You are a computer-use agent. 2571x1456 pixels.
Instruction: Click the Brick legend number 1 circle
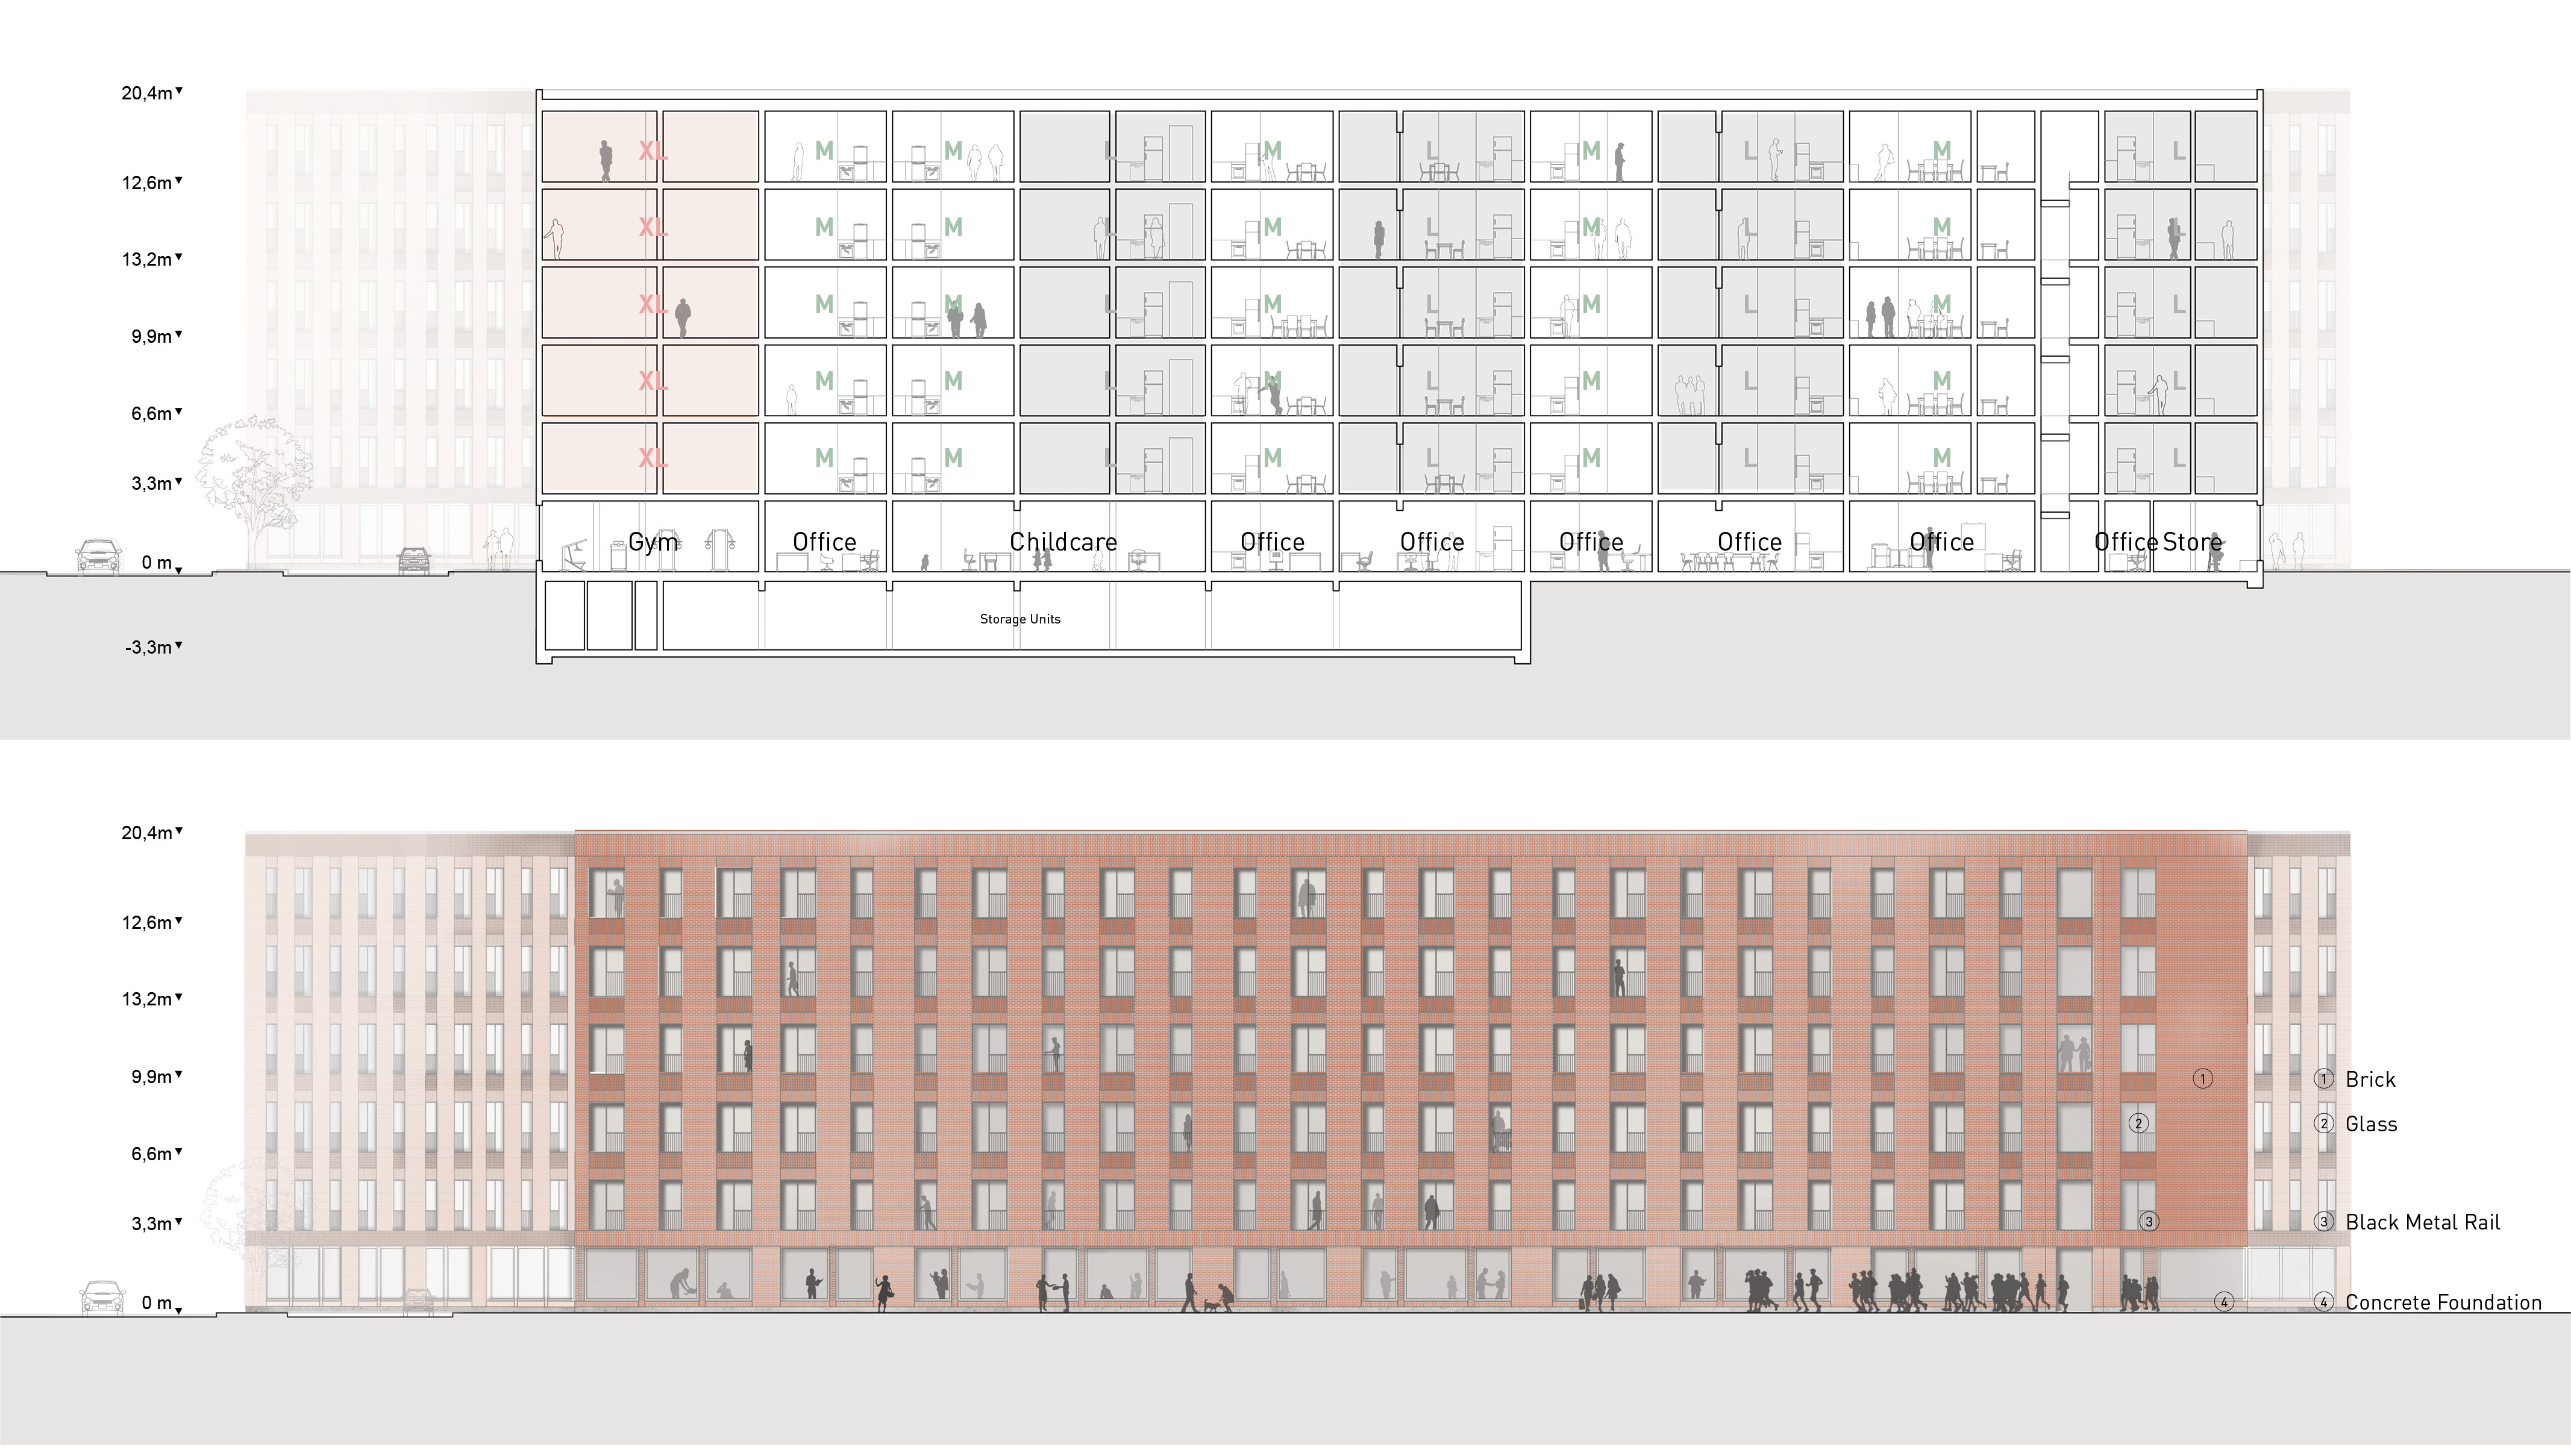(x=2324, y=1079)
